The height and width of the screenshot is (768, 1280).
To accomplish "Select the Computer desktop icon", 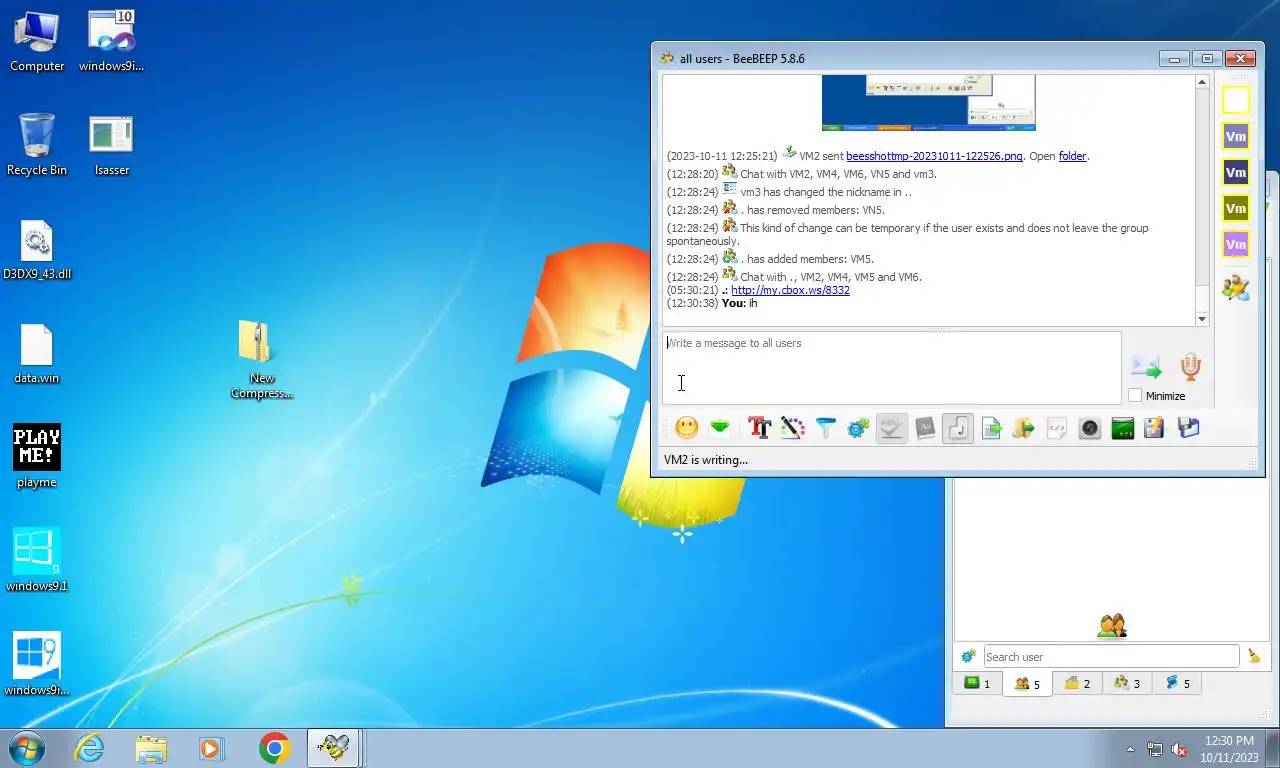I will [x=37, y=41].
